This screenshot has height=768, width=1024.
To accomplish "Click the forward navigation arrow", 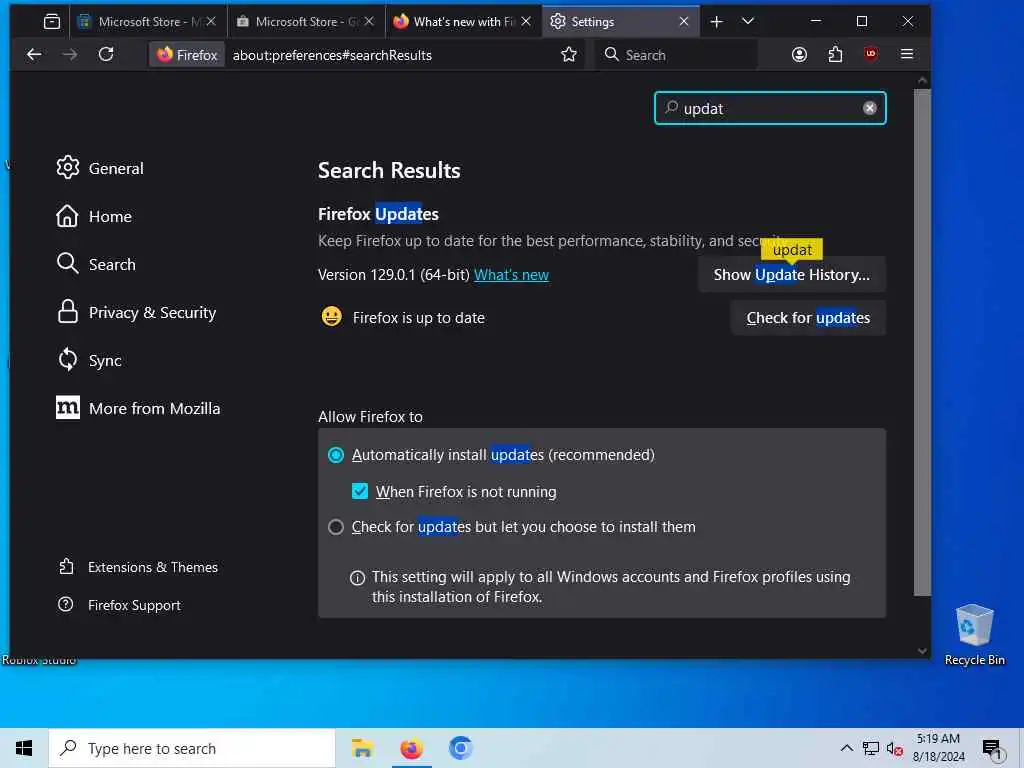I will [x=69, y=55].
